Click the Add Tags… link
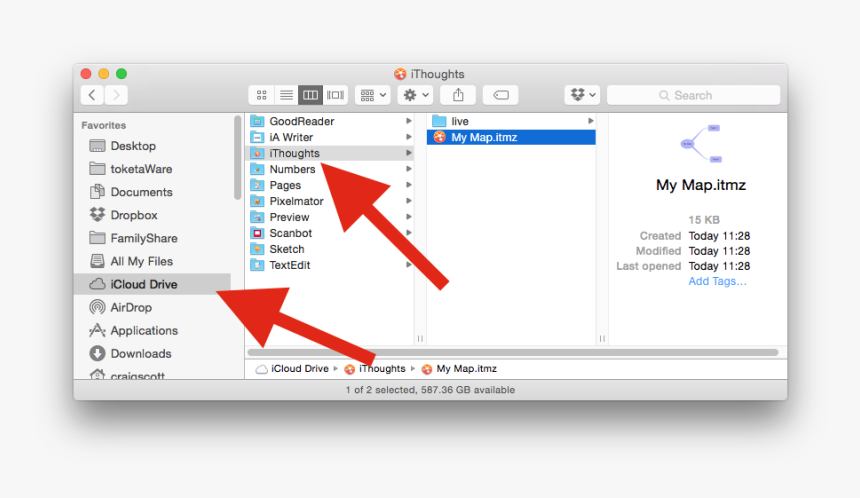 point(717,281)
